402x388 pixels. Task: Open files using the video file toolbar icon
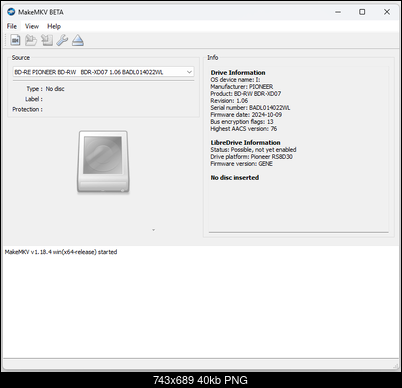[x=15, y=40]
